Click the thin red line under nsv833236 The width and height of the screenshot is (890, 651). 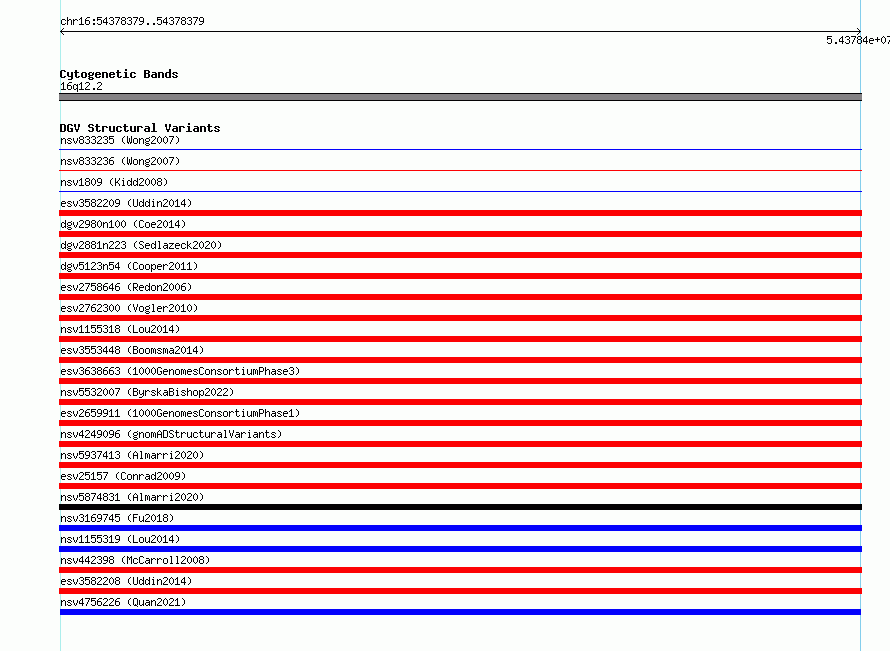tap(460, 170)
